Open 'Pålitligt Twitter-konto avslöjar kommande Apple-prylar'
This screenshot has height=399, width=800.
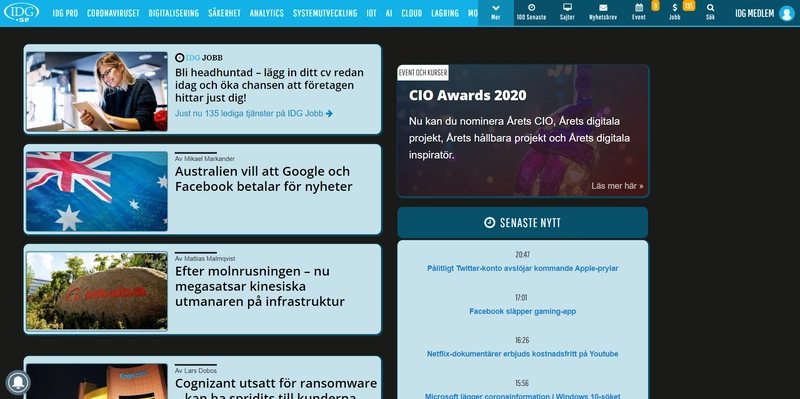(x=522, y=268)
